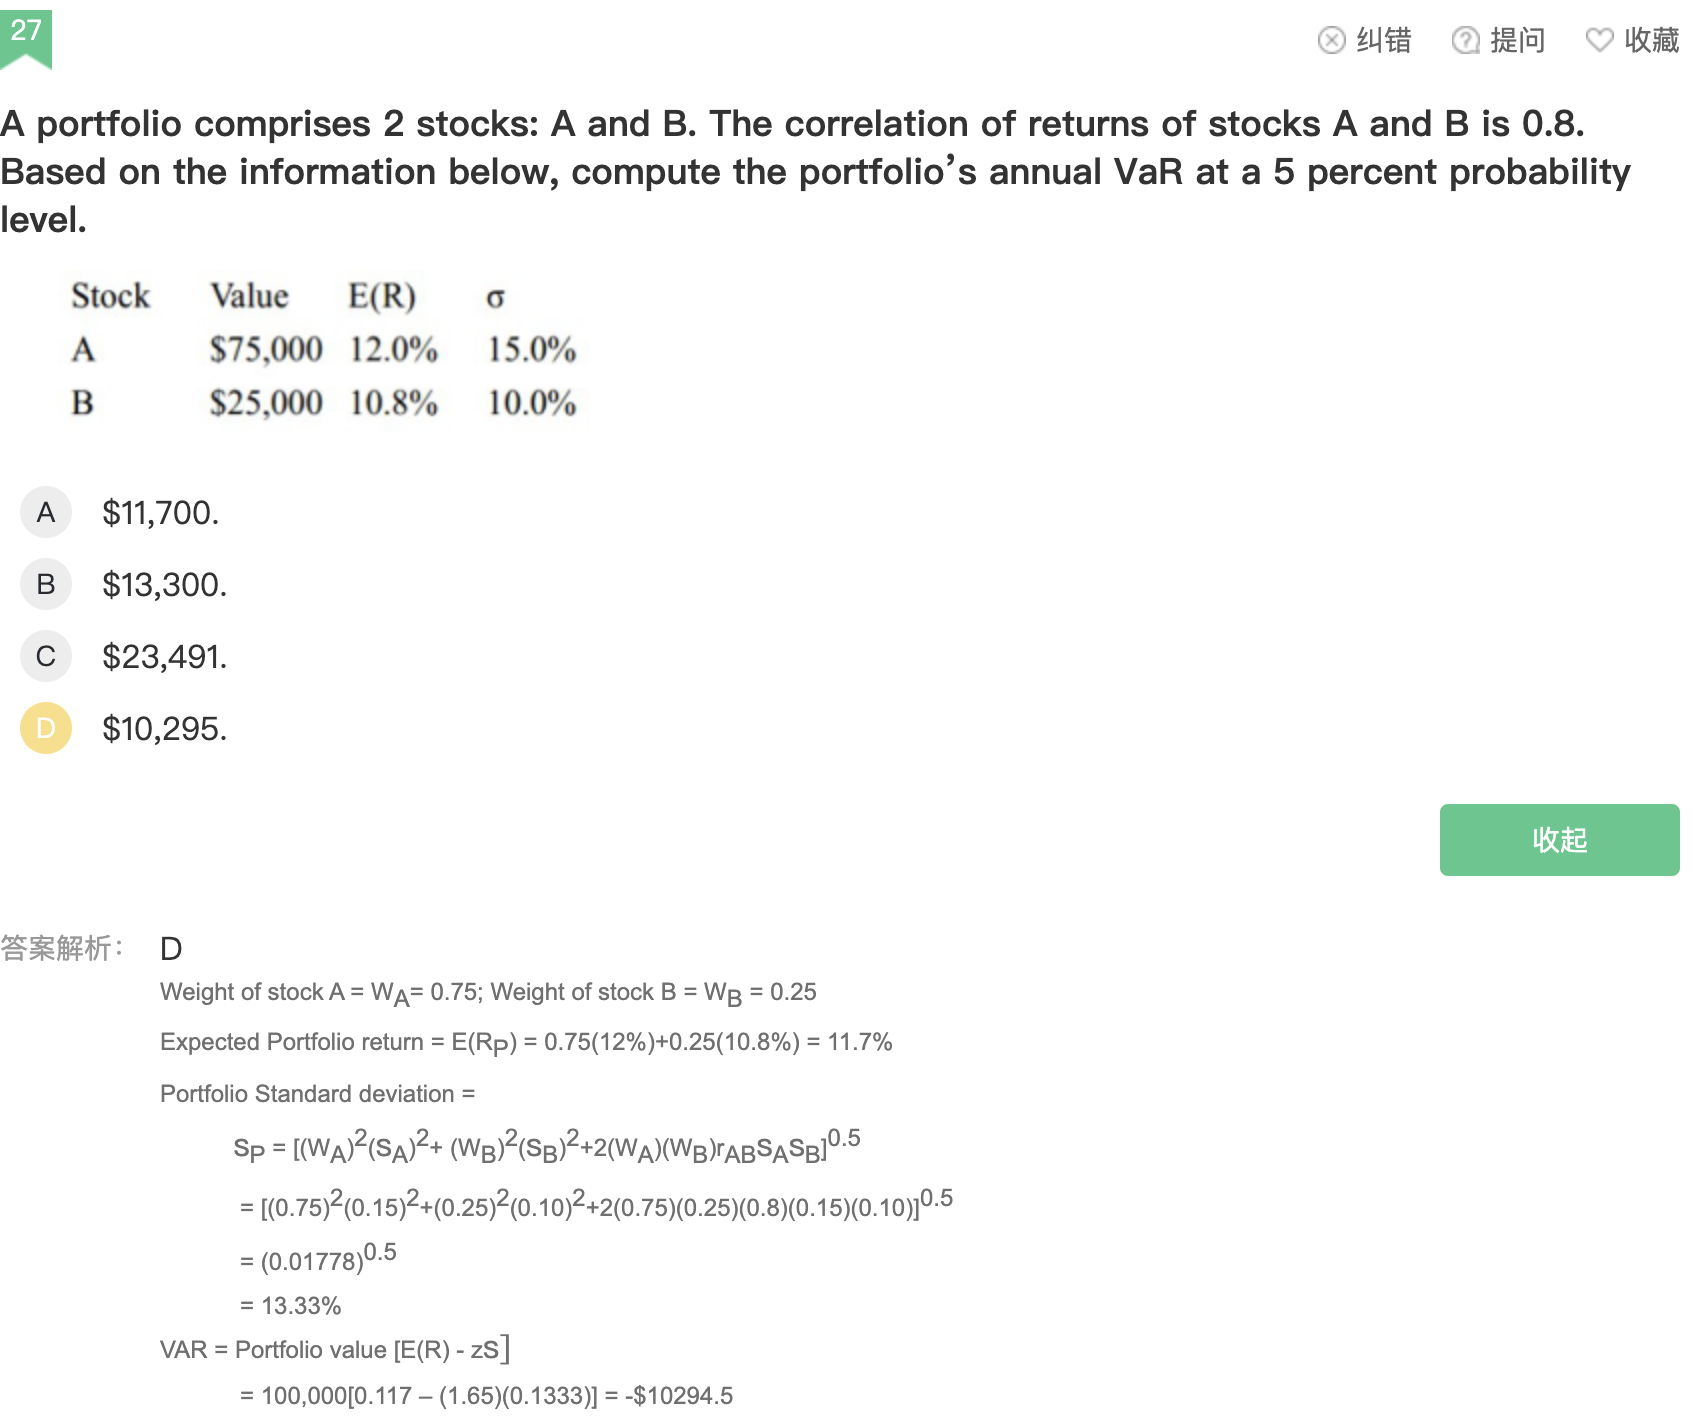Choose the $11,700 answer text

160,513
